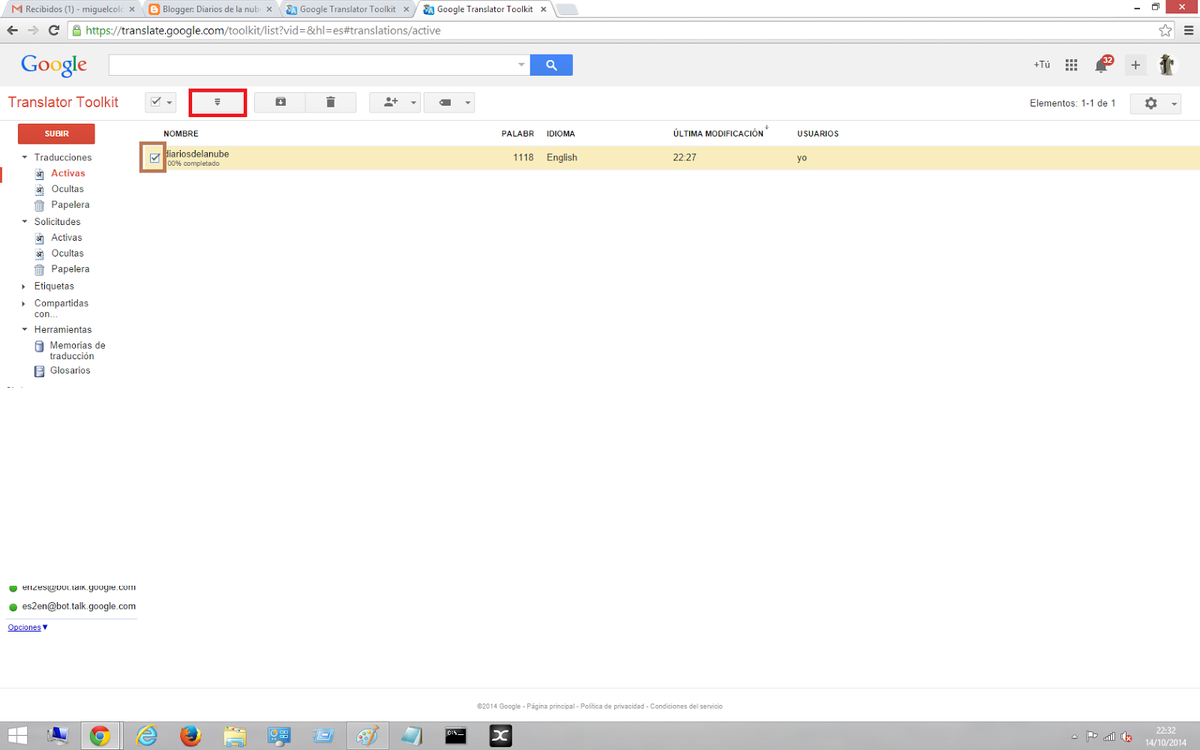Screen dimensions: 1200x750
Task: Open notifications bell showing 32
Action: click(1102, 65)
